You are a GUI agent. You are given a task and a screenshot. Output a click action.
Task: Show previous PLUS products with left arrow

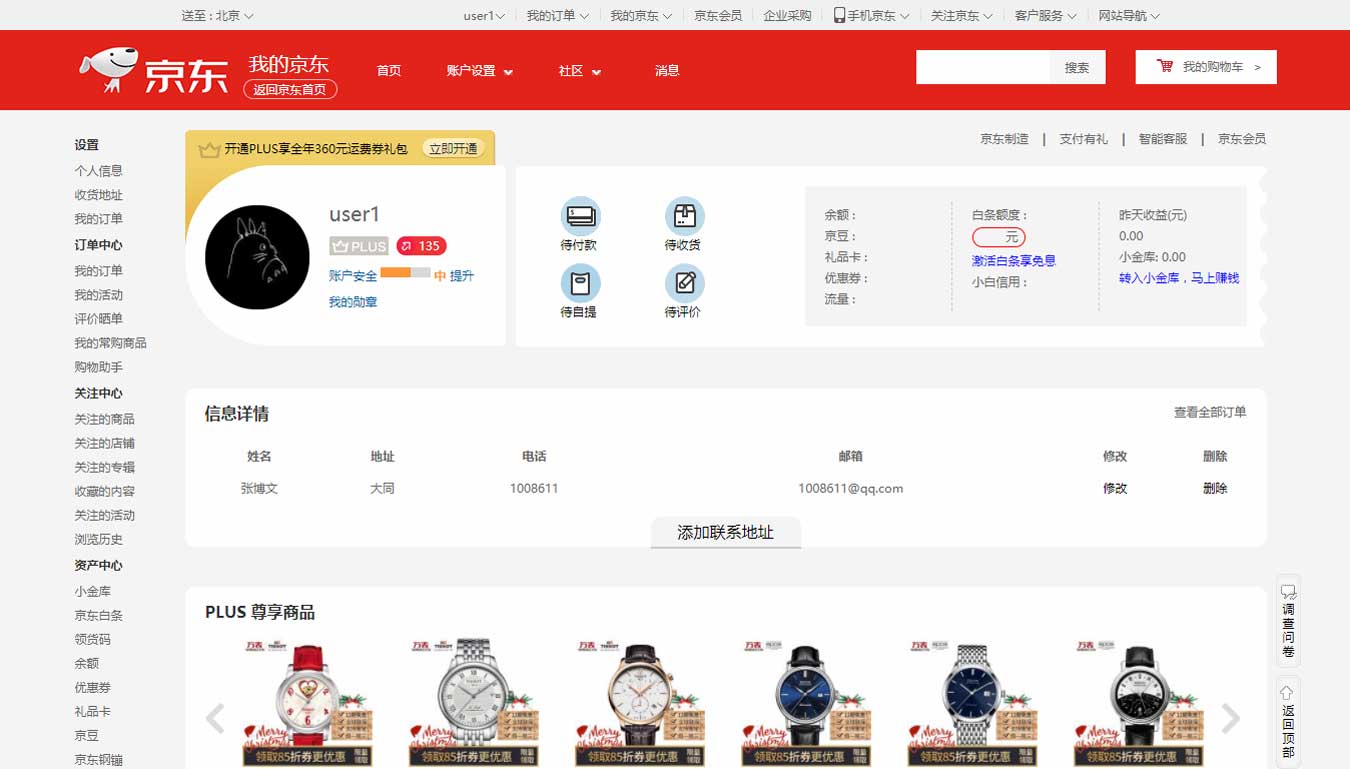(215, 717)
